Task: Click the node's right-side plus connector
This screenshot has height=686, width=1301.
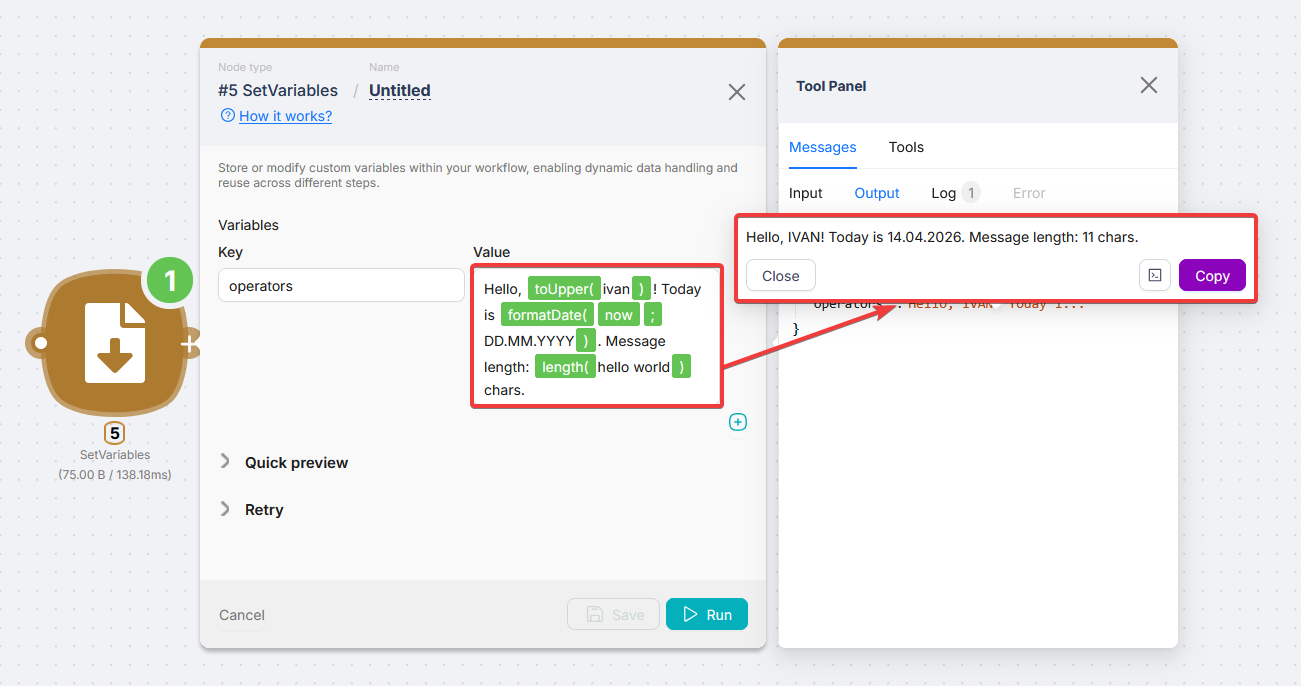Action: pos(188,344)
